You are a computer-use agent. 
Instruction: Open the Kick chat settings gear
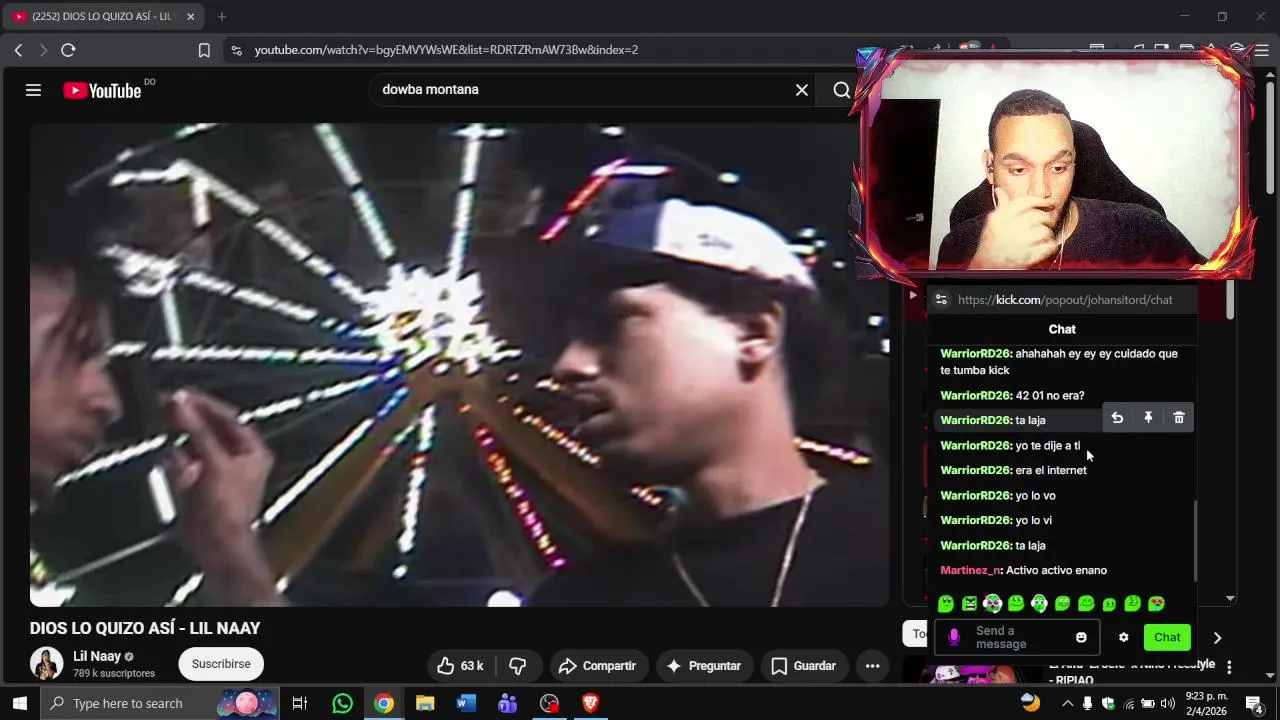pyautogui.click(x=1123, y=637)
